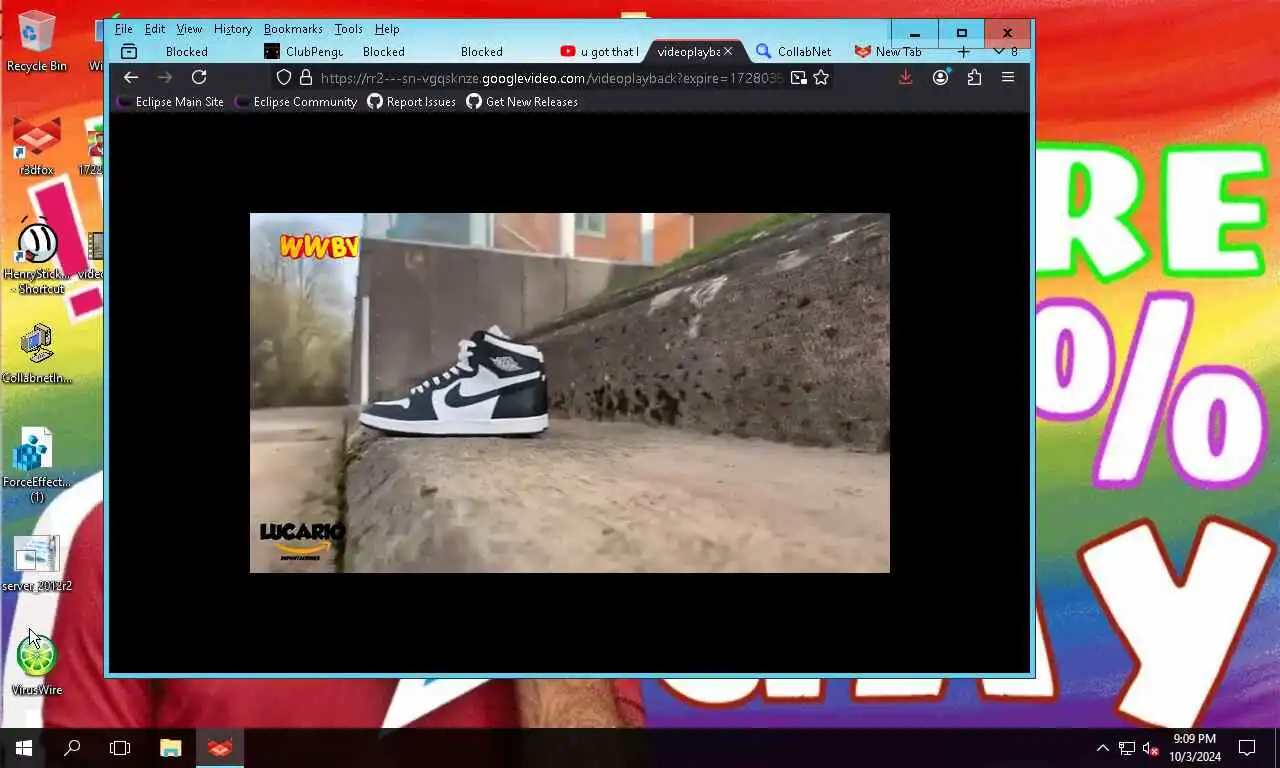Click the padlock site security icon
This screenshot has height=768, width=1280.
pos(306,77)
